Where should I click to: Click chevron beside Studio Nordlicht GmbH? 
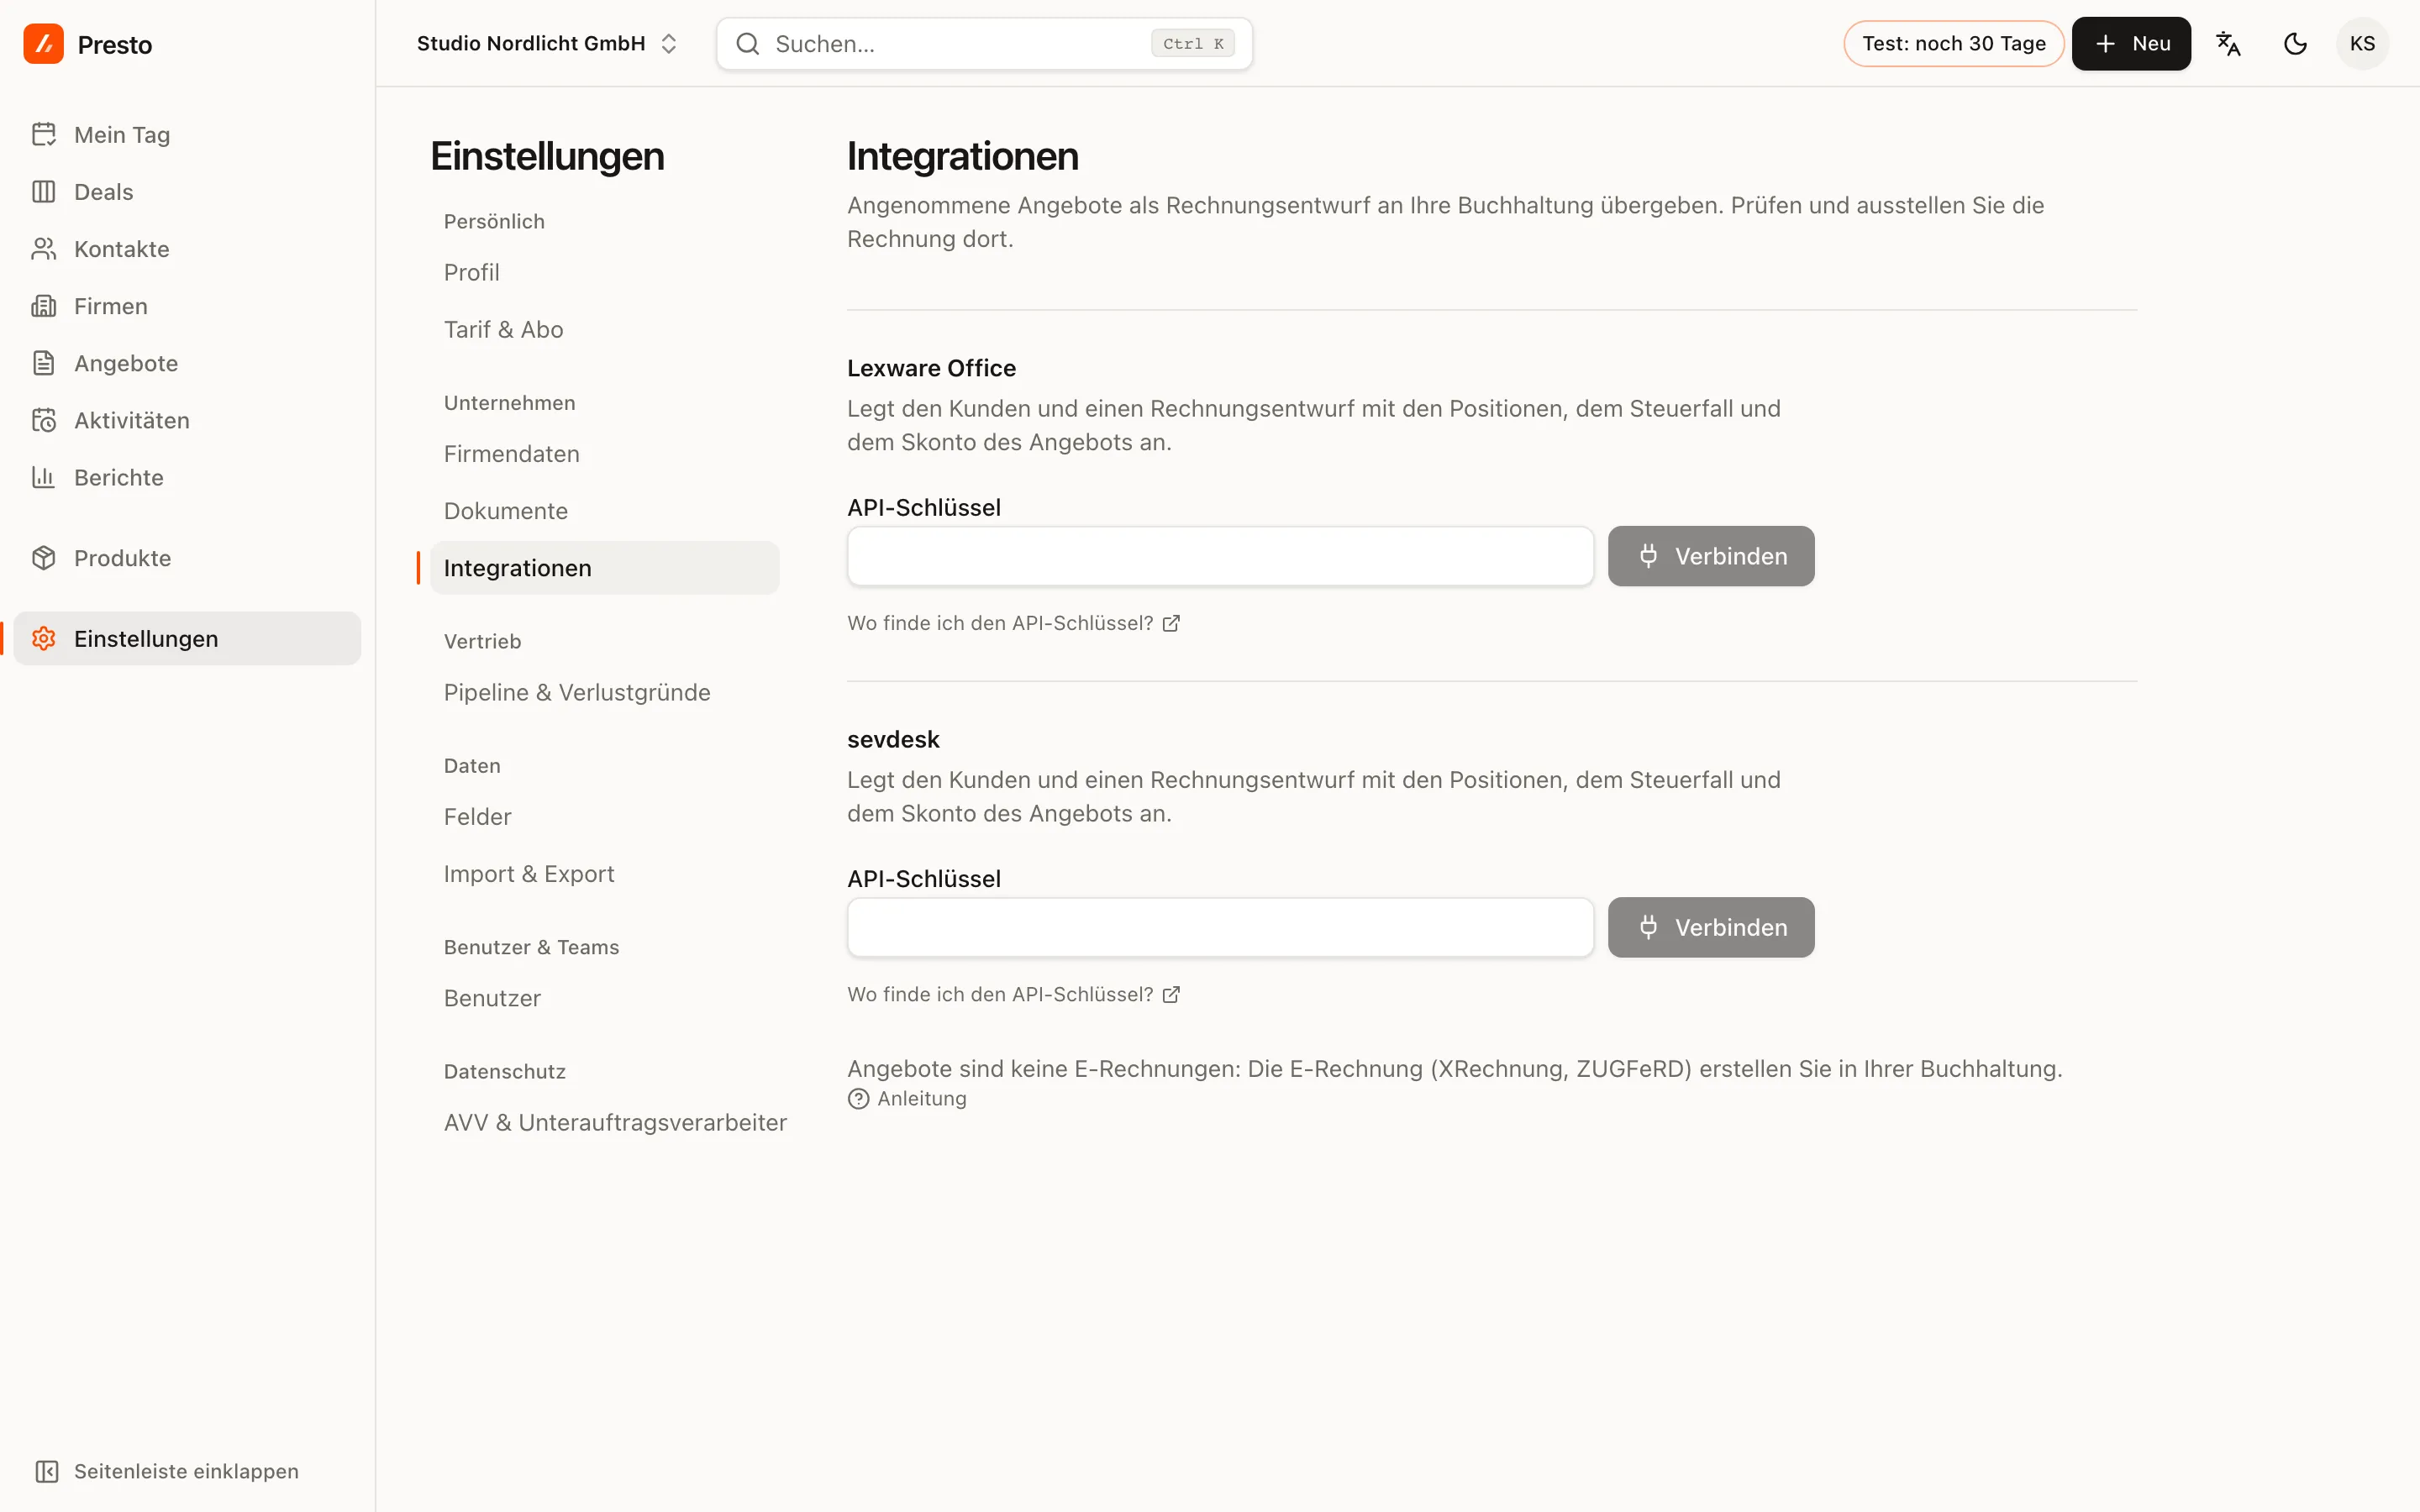(x=669, y=43)
